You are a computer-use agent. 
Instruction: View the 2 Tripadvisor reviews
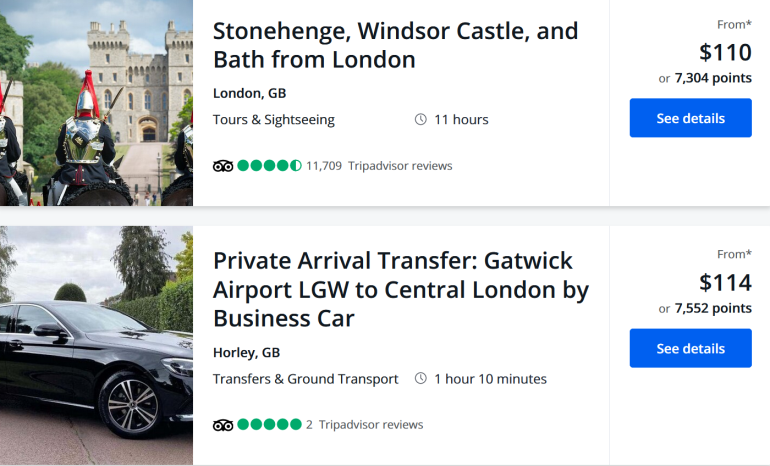pyautogui.click(x=364, y=424)
